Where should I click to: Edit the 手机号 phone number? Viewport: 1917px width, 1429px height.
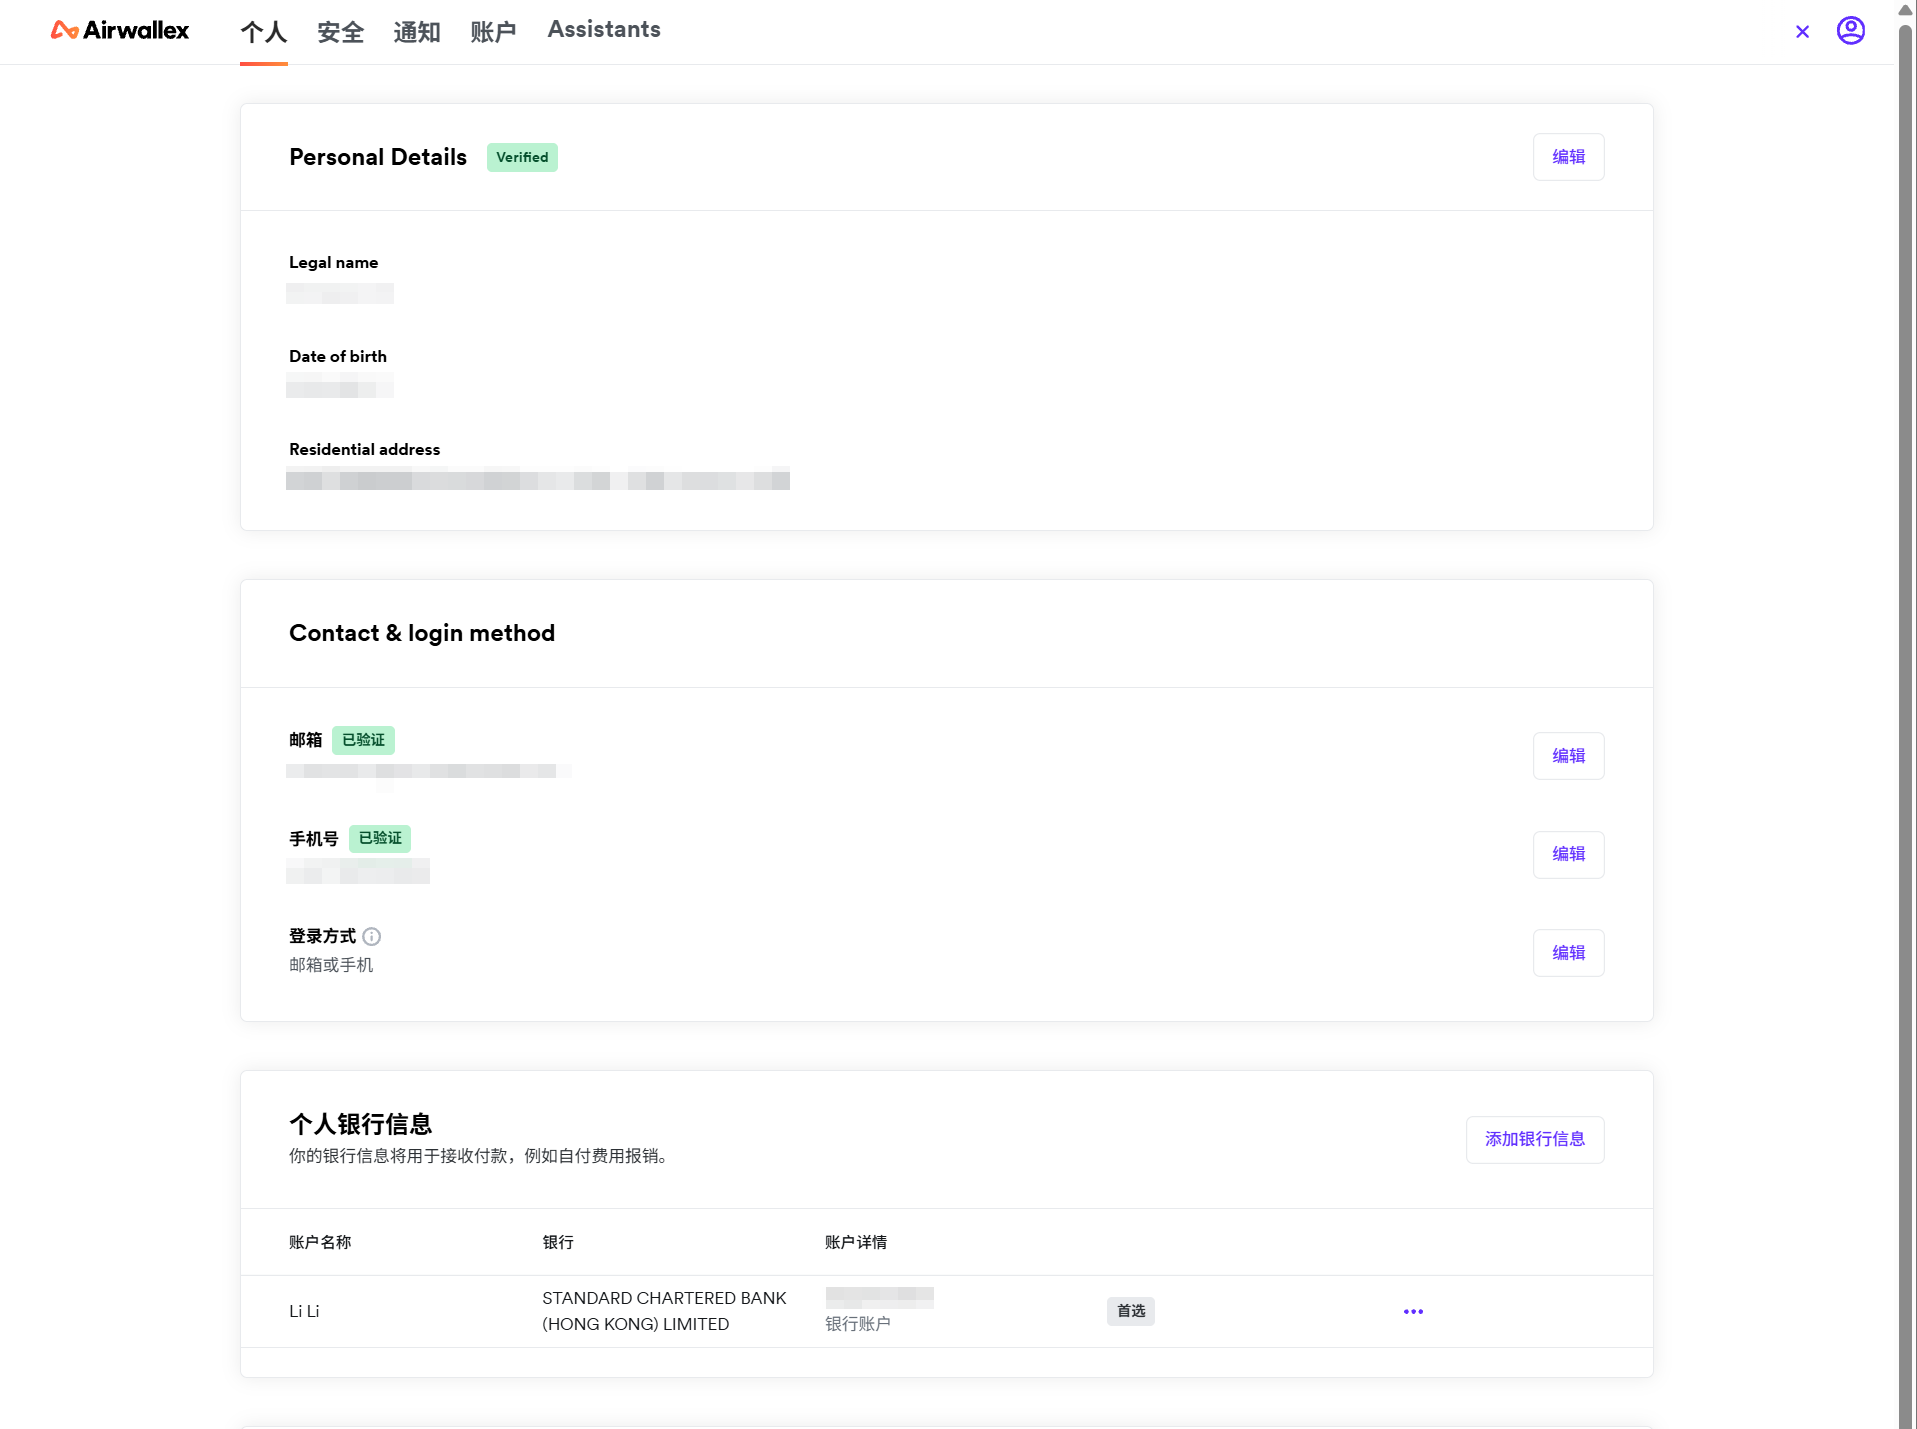[x=1568, y=854]
